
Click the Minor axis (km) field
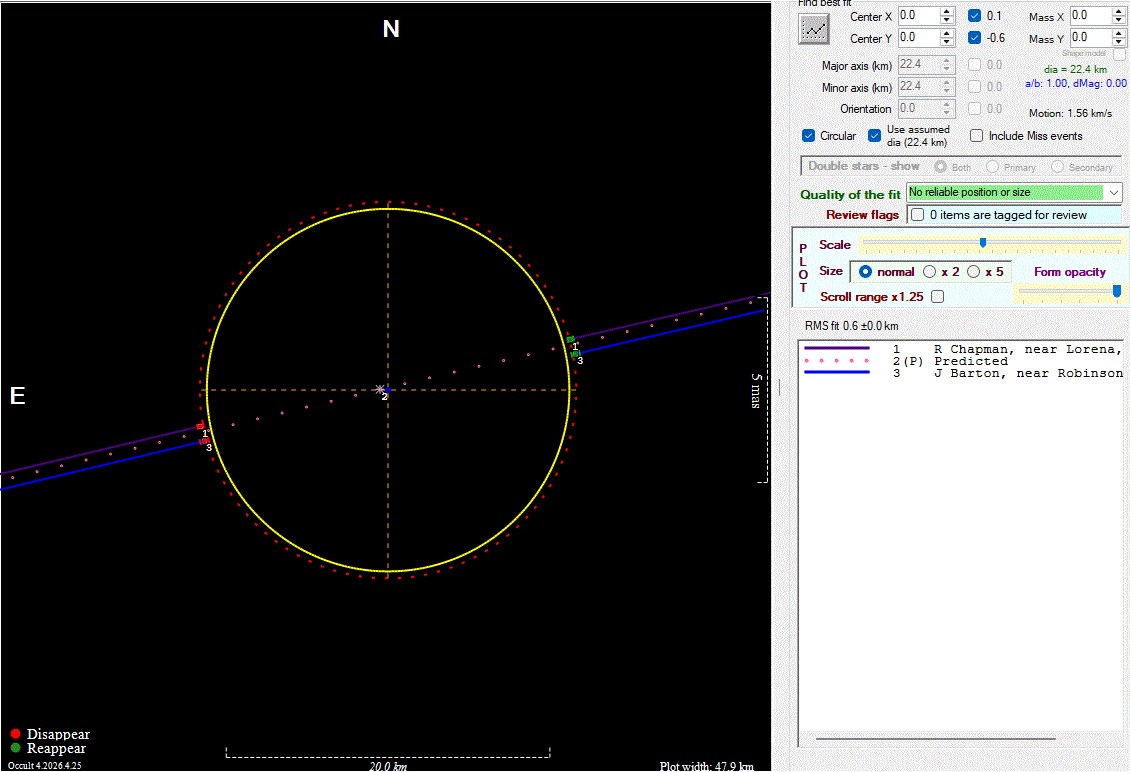(919, 86)
